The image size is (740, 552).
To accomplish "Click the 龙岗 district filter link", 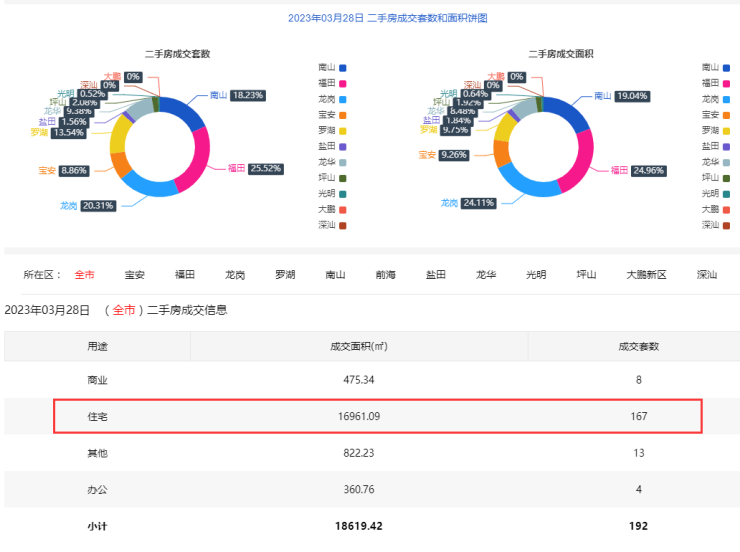I will [x=235, y=275].
